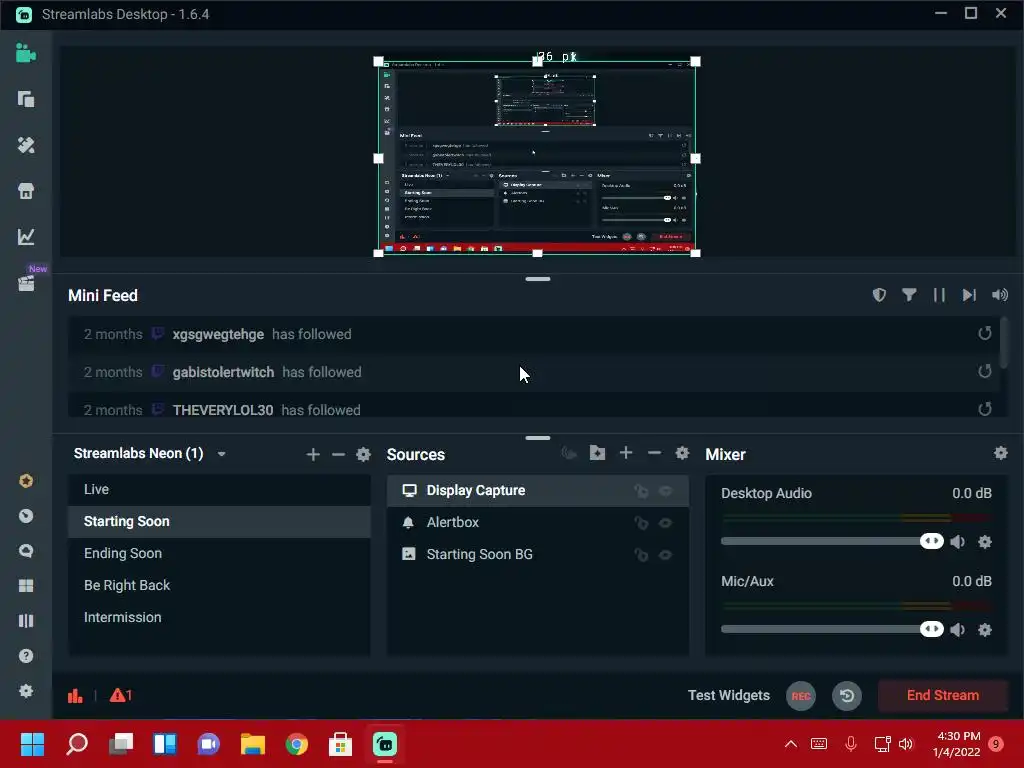1024x768 pixels.
Task: Adjust the Desktop Audio volume slider
Action: [832, 541]
